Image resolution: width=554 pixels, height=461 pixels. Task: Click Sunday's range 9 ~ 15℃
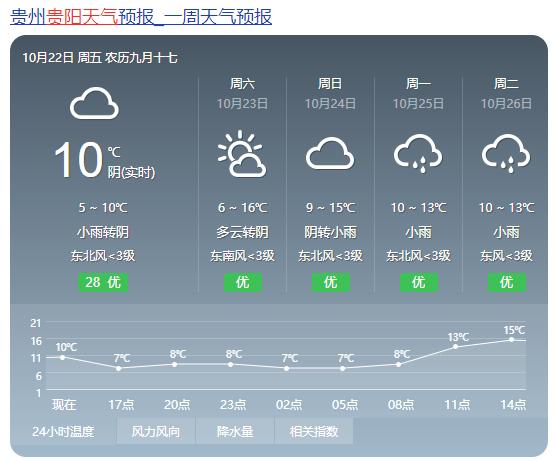(x=330, y=207)
